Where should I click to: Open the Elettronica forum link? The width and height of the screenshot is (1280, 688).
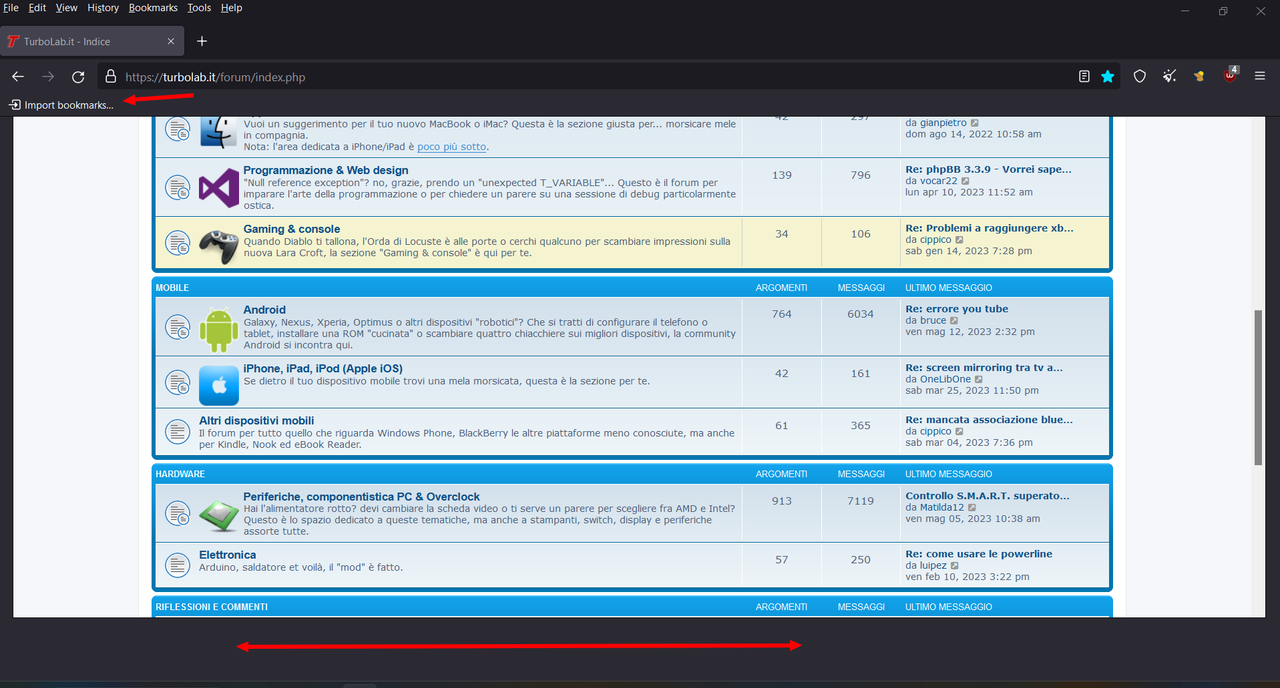tap(228, 555)
